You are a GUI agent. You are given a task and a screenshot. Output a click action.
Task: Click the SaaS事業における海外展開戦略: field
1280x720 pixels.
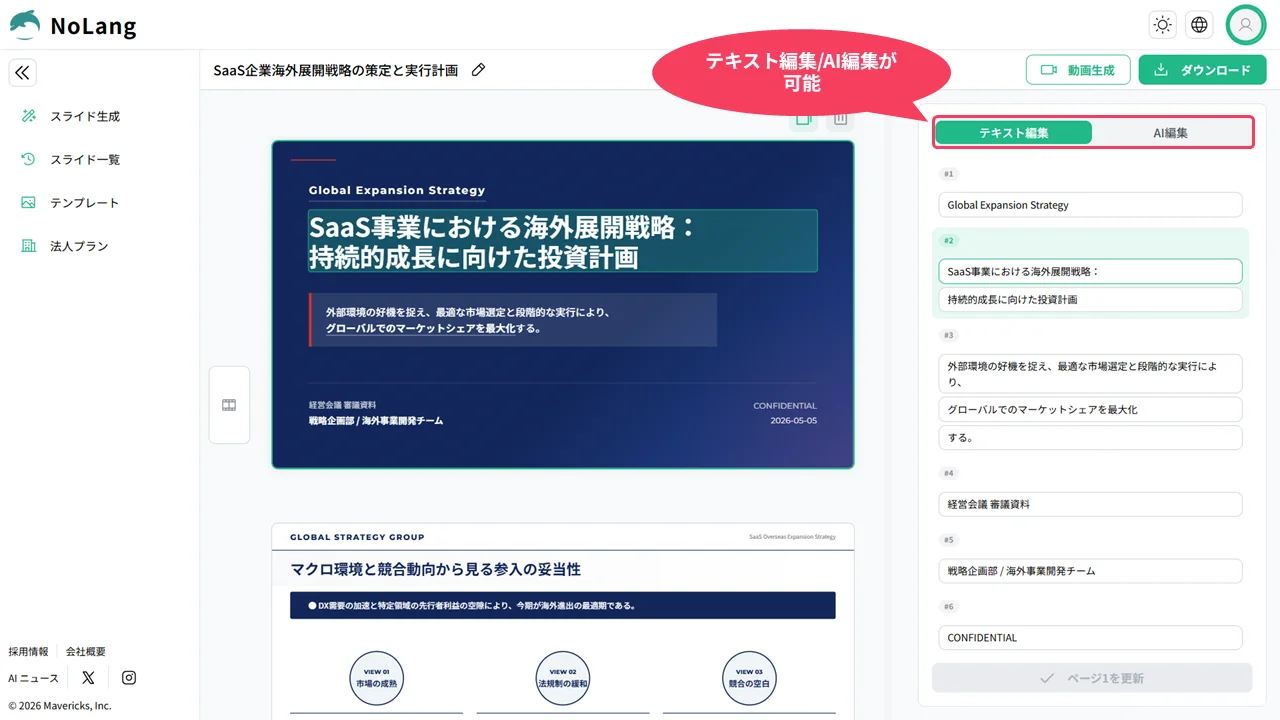(x=1090, y=271)
